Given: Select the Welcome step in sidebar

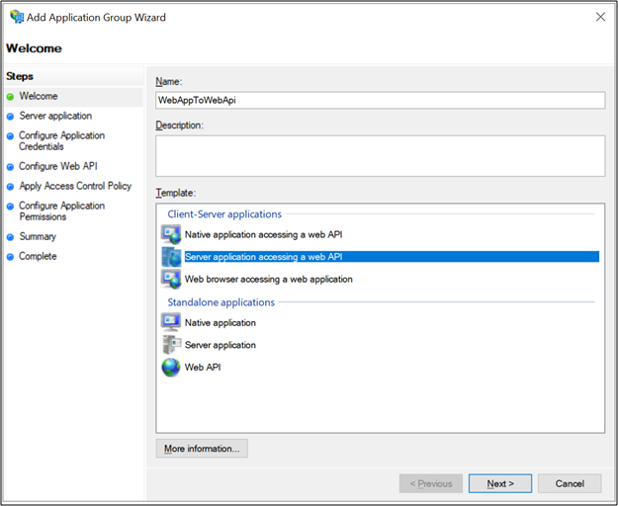Looking at the screenshot, I should pos(40,96).
